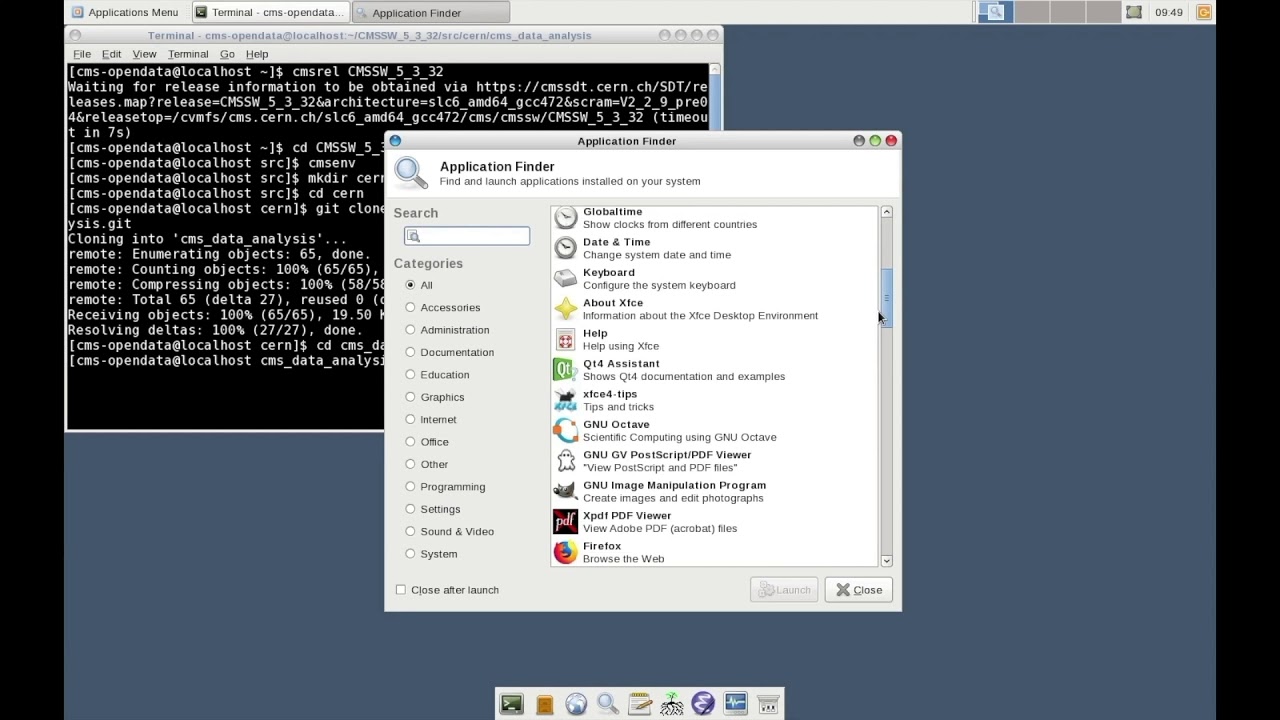The height and width of the screenshot is (720, 1280).
Task: Select the Qt4 Assistant icon
Action: click(566, 370)
